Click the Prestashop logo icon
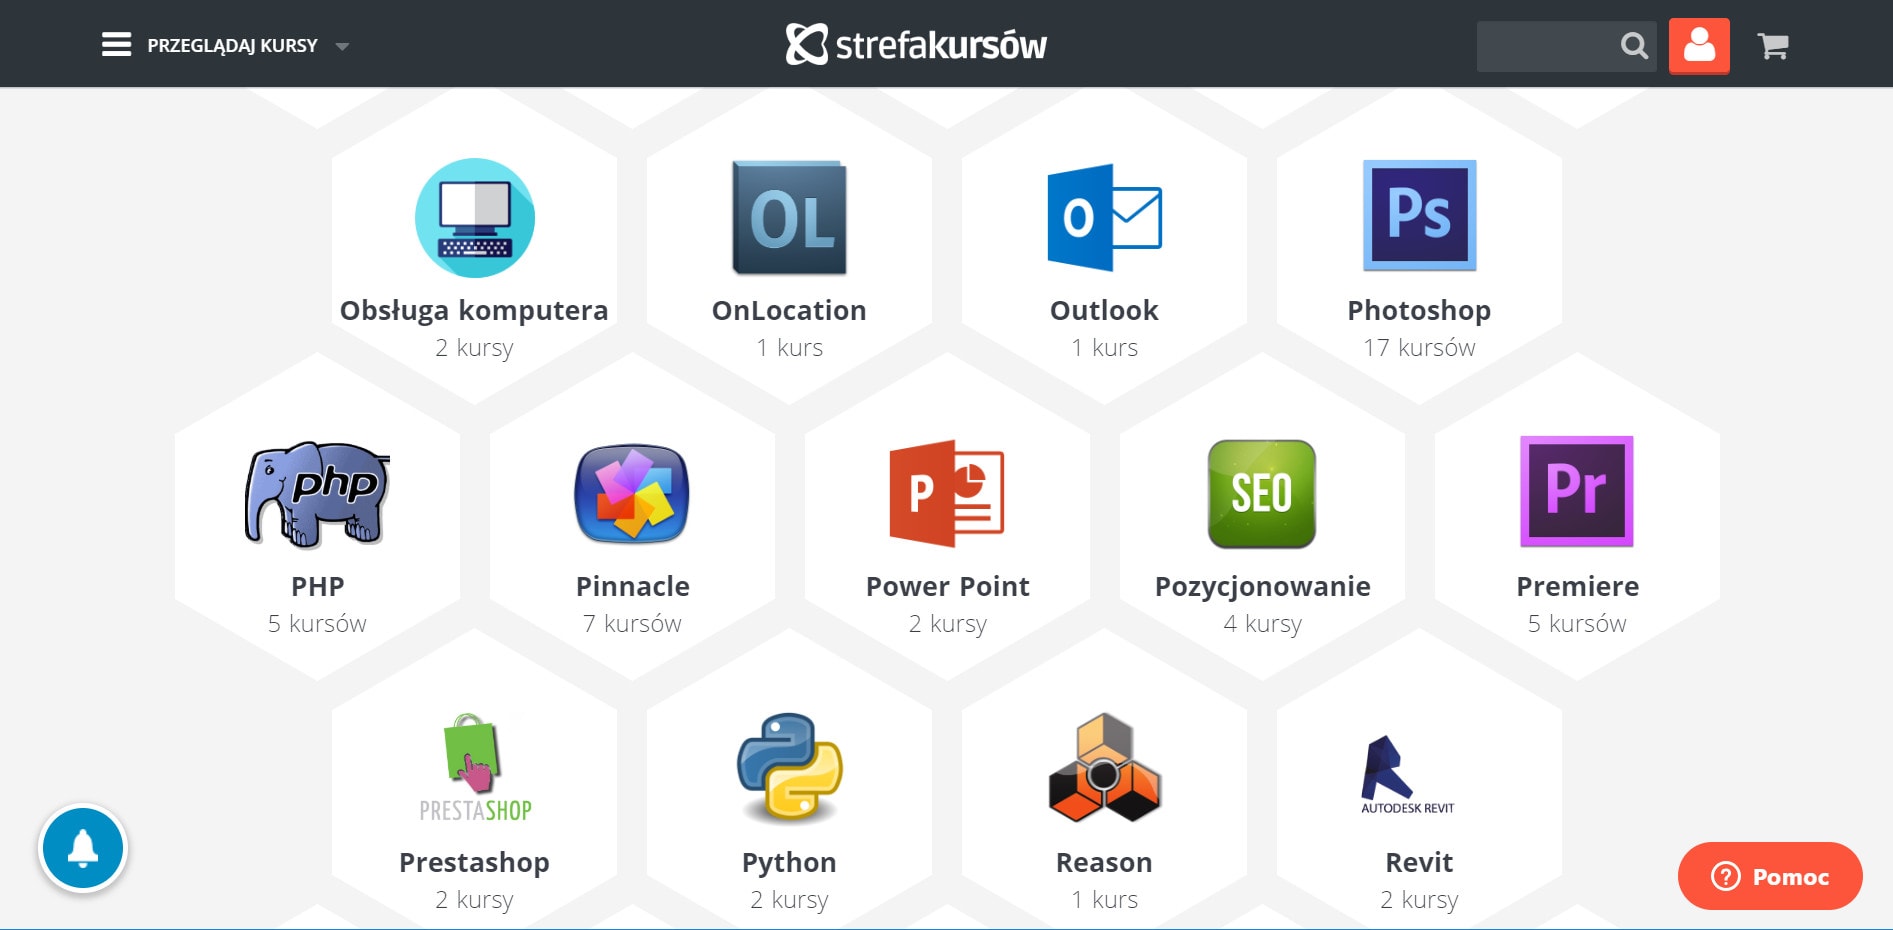 pyautogui.click(x=475, y=768)
